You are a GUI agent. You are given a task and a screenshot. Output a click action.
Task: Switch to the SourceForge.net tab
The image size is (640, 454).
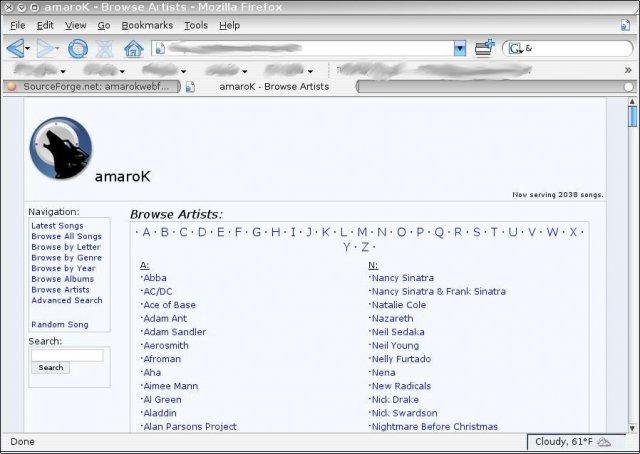click(x=92, y=87)
